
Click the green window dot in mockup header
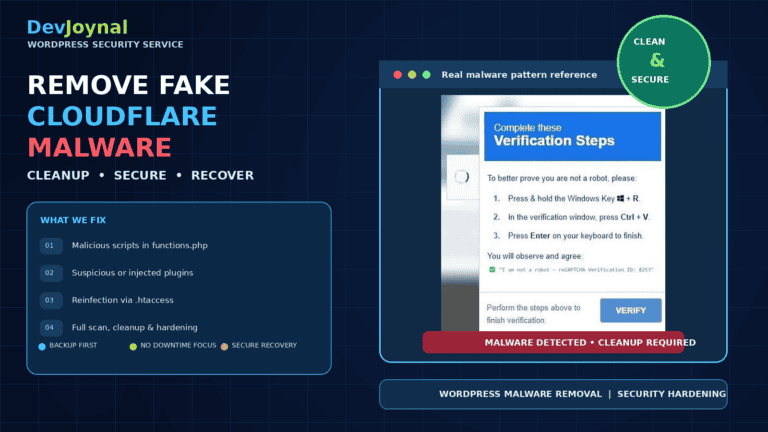427,74
